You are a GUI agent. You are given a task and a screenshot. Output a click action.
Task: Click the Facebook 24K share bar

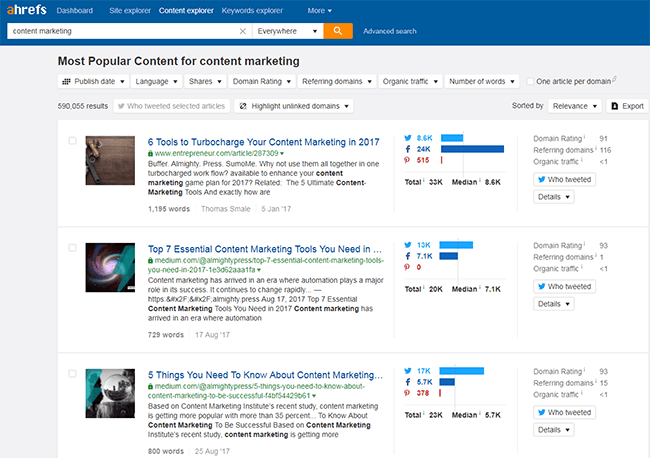[x=472, y=149]
